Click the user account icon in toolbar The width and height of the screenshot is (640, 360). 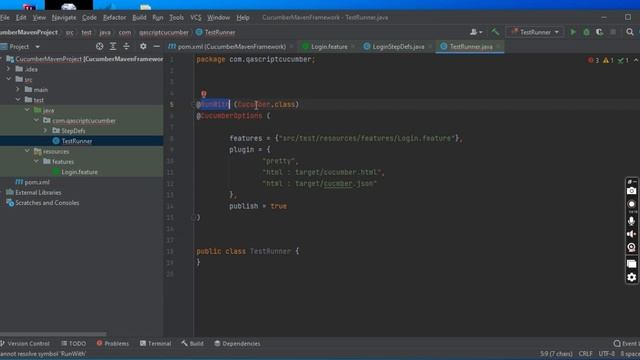point(476,32)
